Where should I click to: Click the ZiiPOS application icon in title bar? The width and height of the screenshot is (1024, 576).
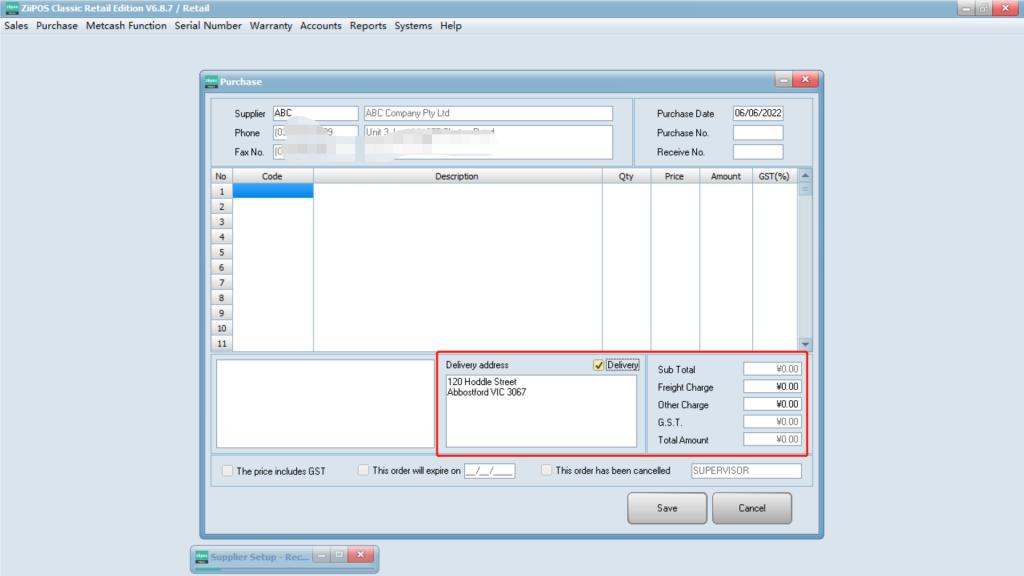11,8
